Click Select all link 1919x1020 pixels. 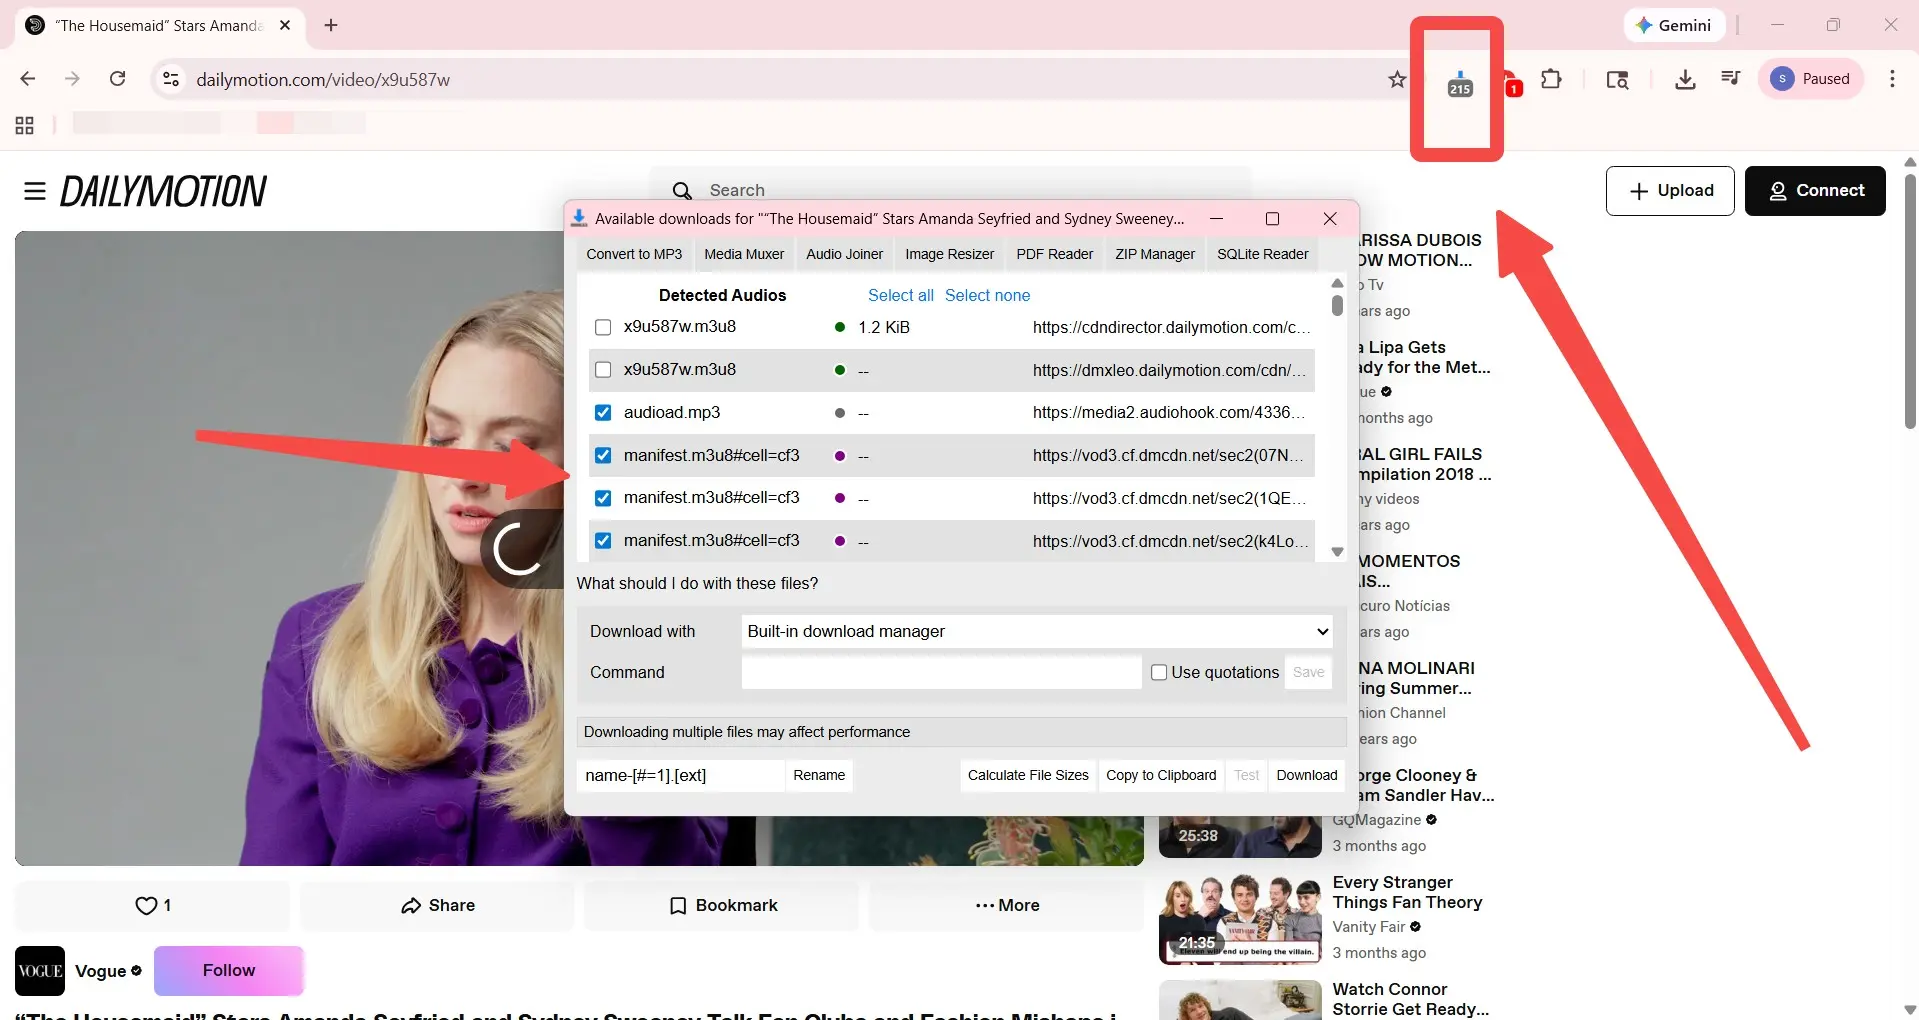(x=900, y=295)
